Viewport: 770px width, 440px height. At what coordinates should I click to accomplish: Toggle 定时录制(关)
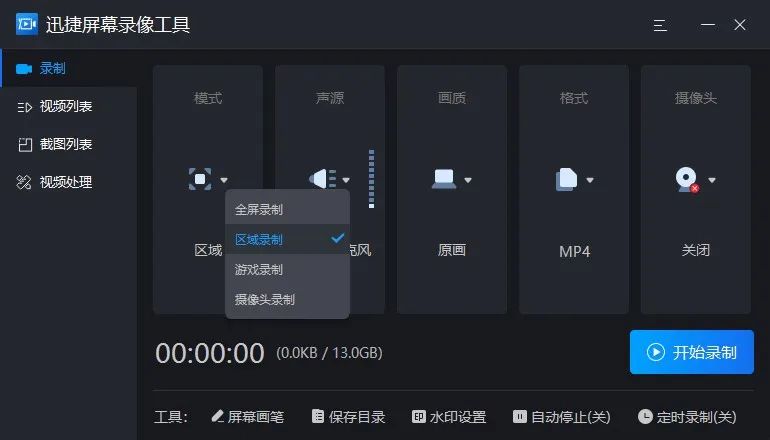point(687,417)
